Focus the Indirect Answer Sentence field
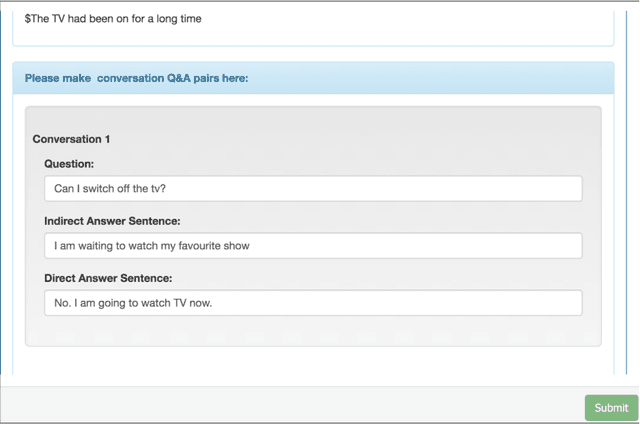This screenshot has width=640, height=424. click(x=312, y=245)
